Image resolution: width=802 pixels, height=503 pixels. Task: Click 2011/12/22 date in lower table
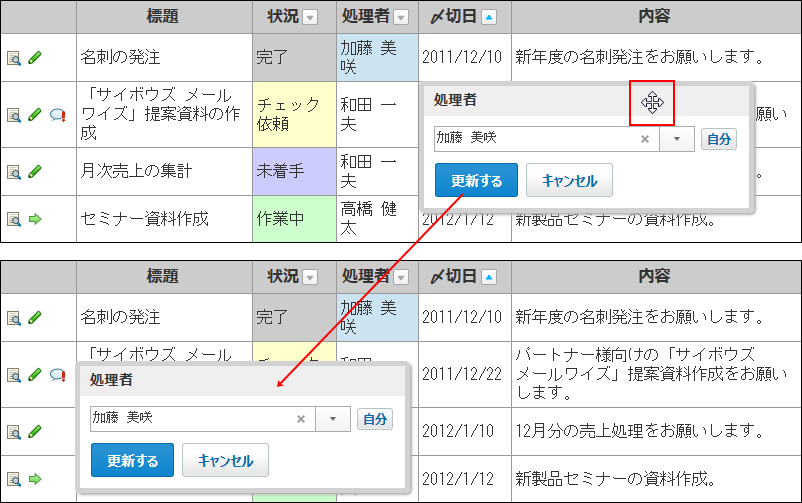click(x=462, y=374)
